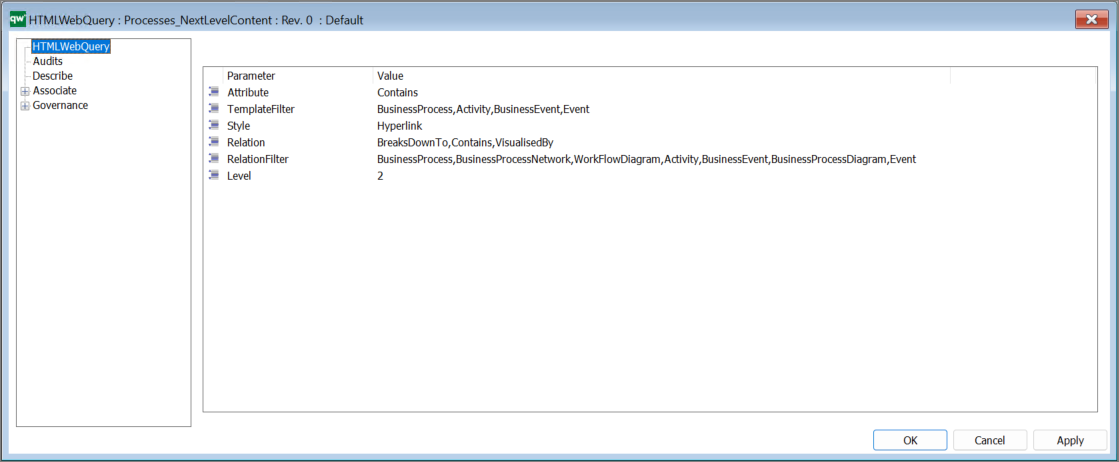
Task: Expand the Governance tree node
Action: (25, 106)
